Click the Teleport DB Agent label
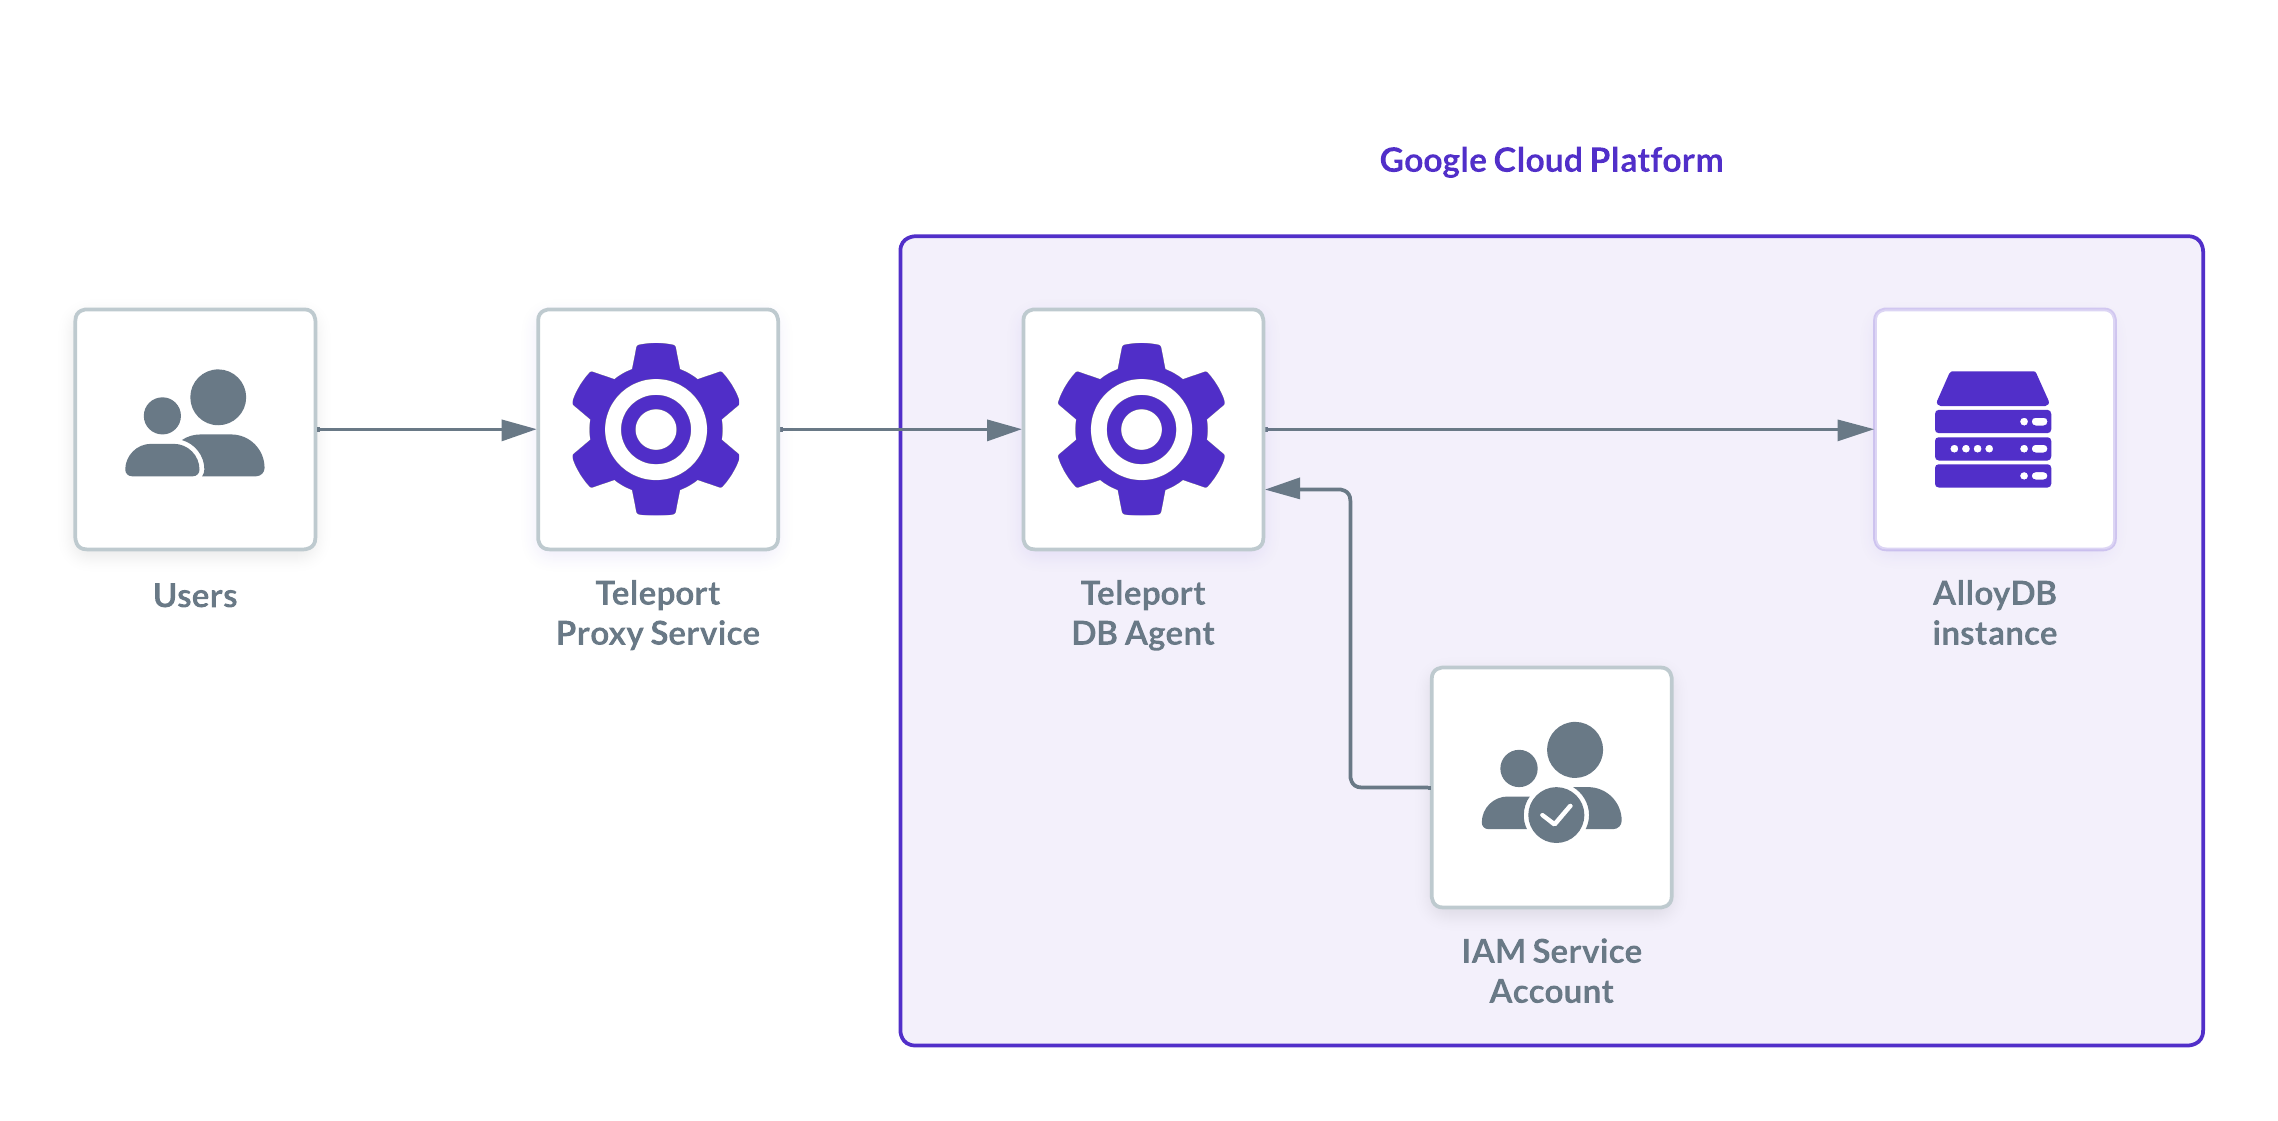Screen dimensions: 2278x1121 click(x=1142, y=613)
